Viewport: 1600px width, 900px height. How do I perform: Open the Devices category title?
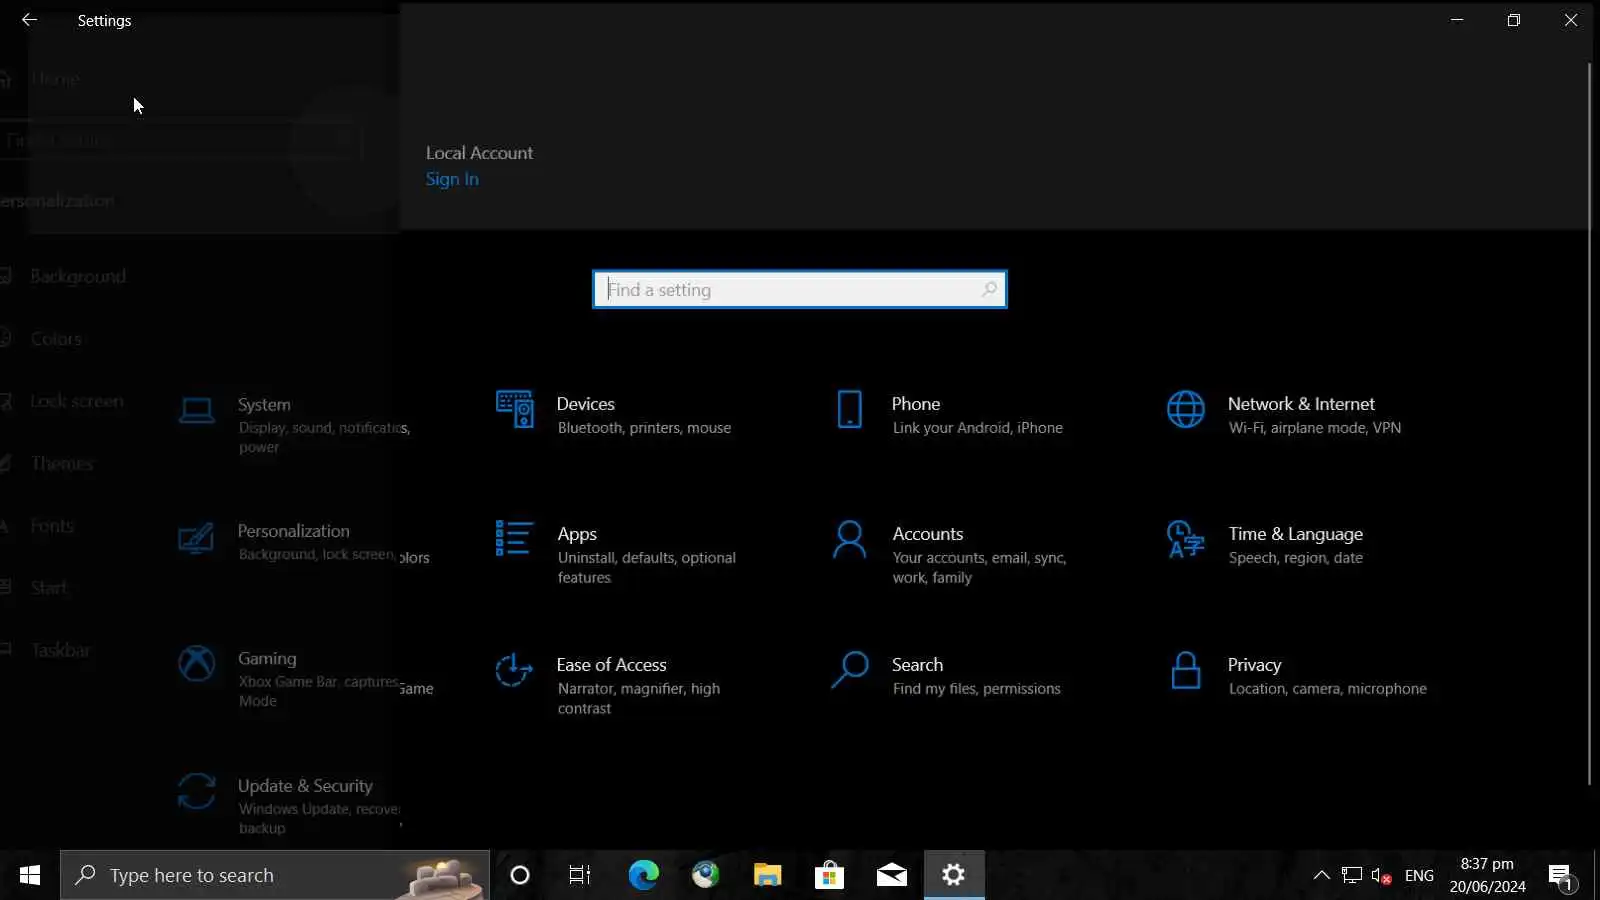[x=585, y=403]
